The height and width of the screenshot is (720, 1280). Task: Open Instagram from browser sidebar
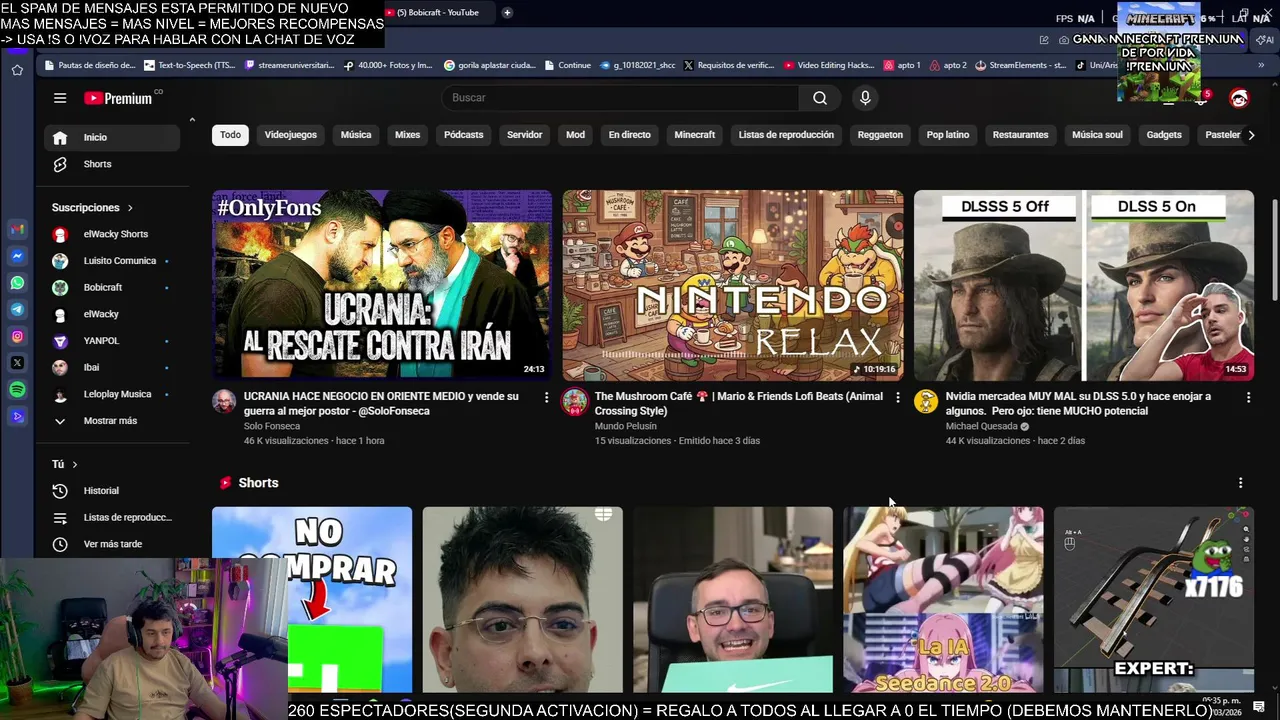(17, 336)
